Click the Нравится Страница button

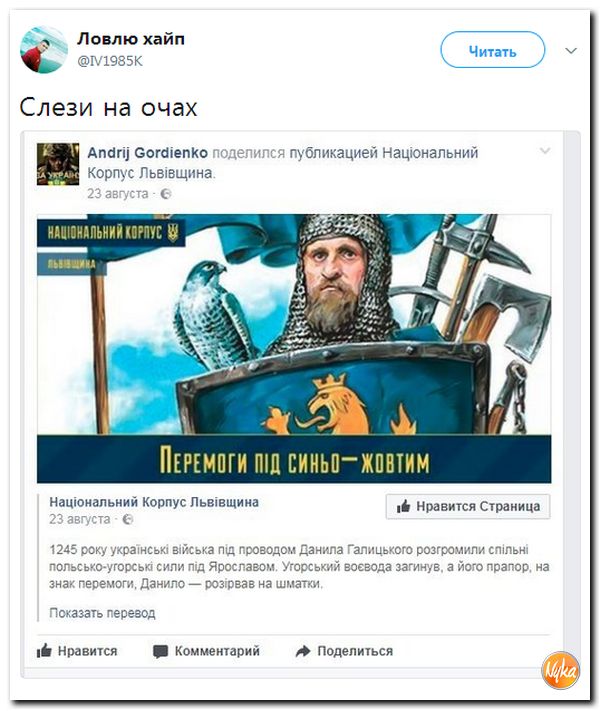click(468, 506)
